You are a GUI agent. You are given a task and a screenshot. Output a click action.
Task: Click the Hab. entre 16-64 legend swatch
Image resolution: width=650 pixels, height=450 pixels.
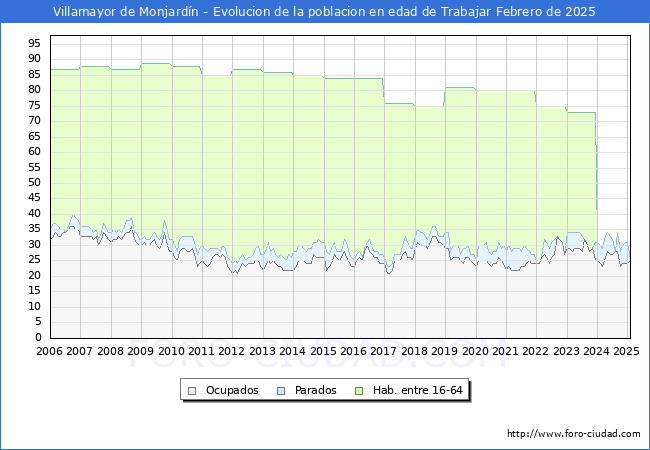click(359, 391)
